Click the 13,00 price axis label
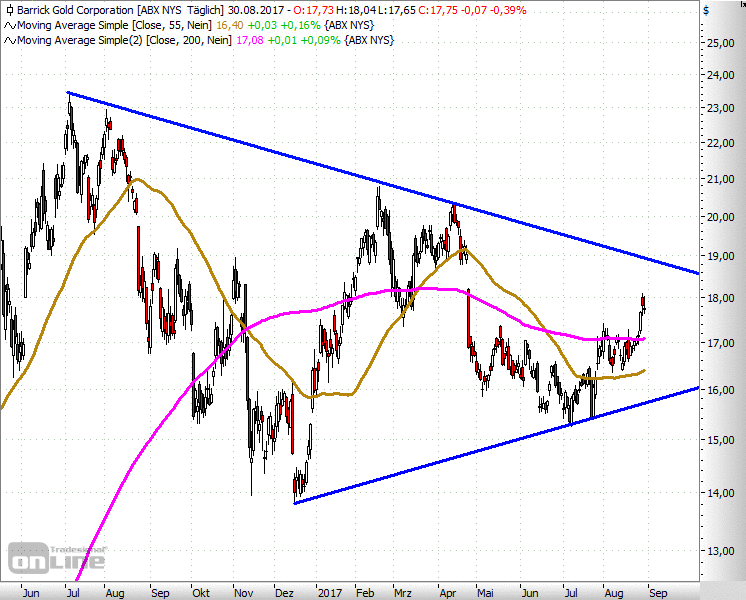This screenshot has height=600, width=746. pos(721,551)
